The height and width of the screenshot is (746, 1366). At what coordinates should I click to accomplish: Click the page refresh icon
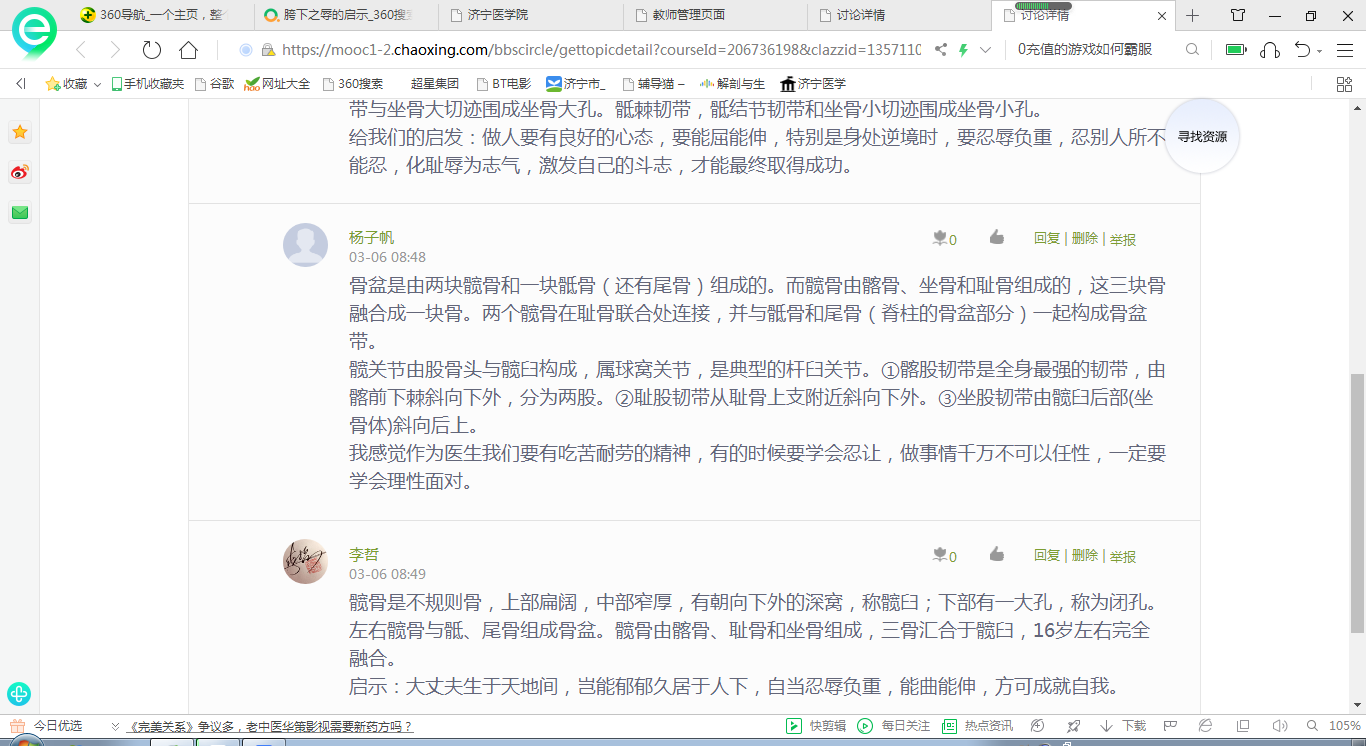coord(152,50)
